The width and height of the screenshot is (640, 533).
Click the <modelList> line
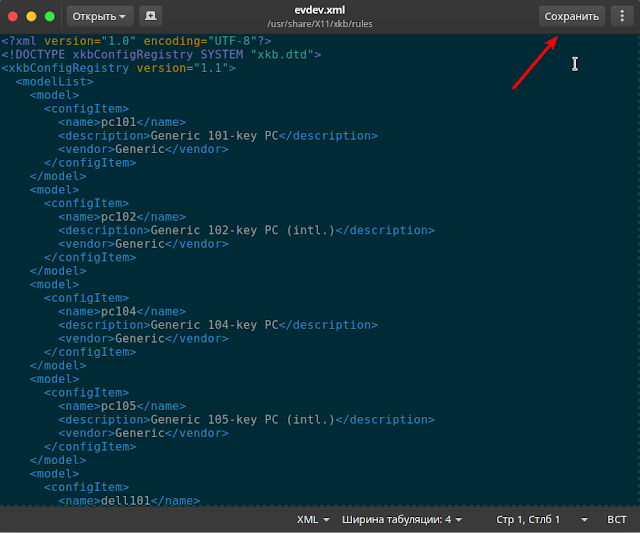coord(54,82)
